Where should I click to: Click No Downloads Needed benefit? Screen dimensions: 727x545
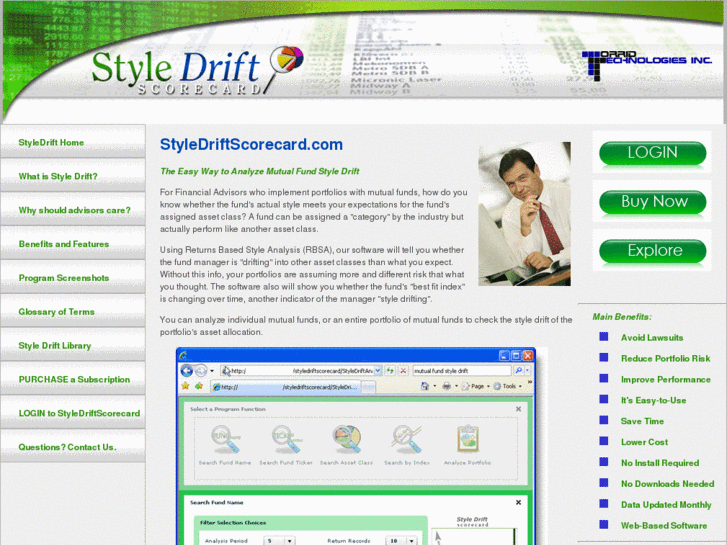667,484
